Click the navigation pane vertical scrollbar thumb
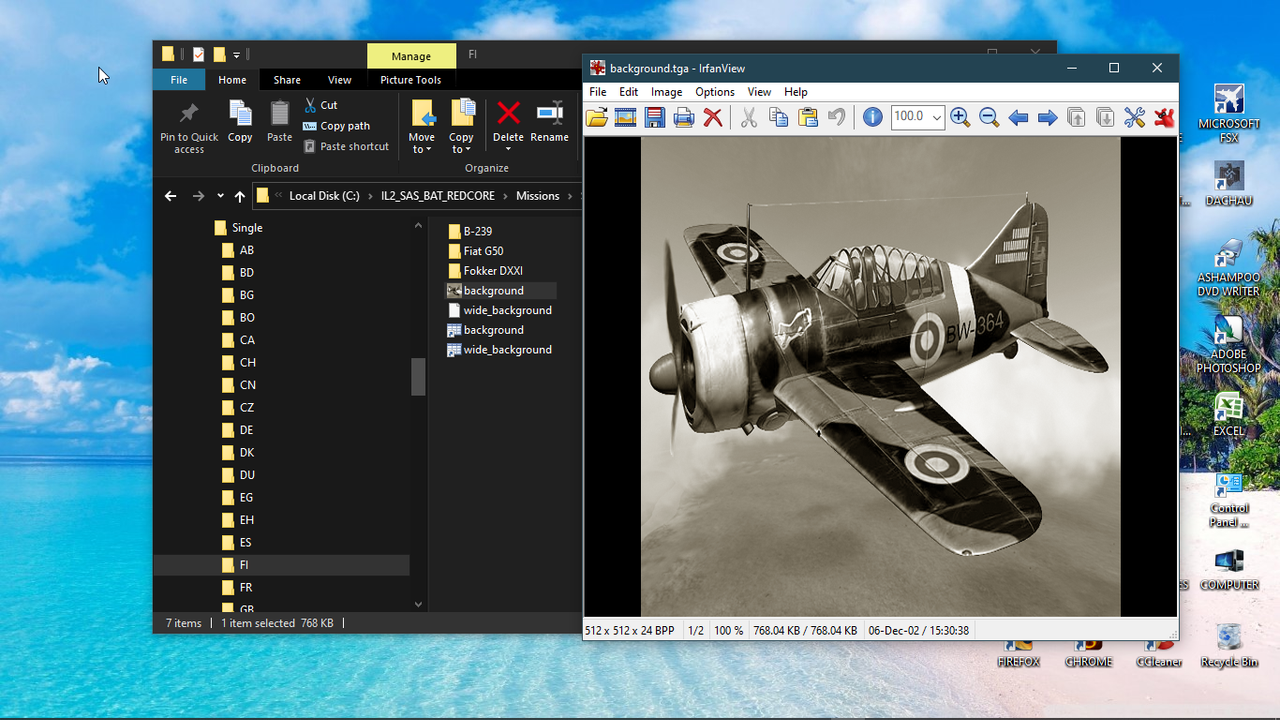 pyautogui.click(x=418, y=377)
